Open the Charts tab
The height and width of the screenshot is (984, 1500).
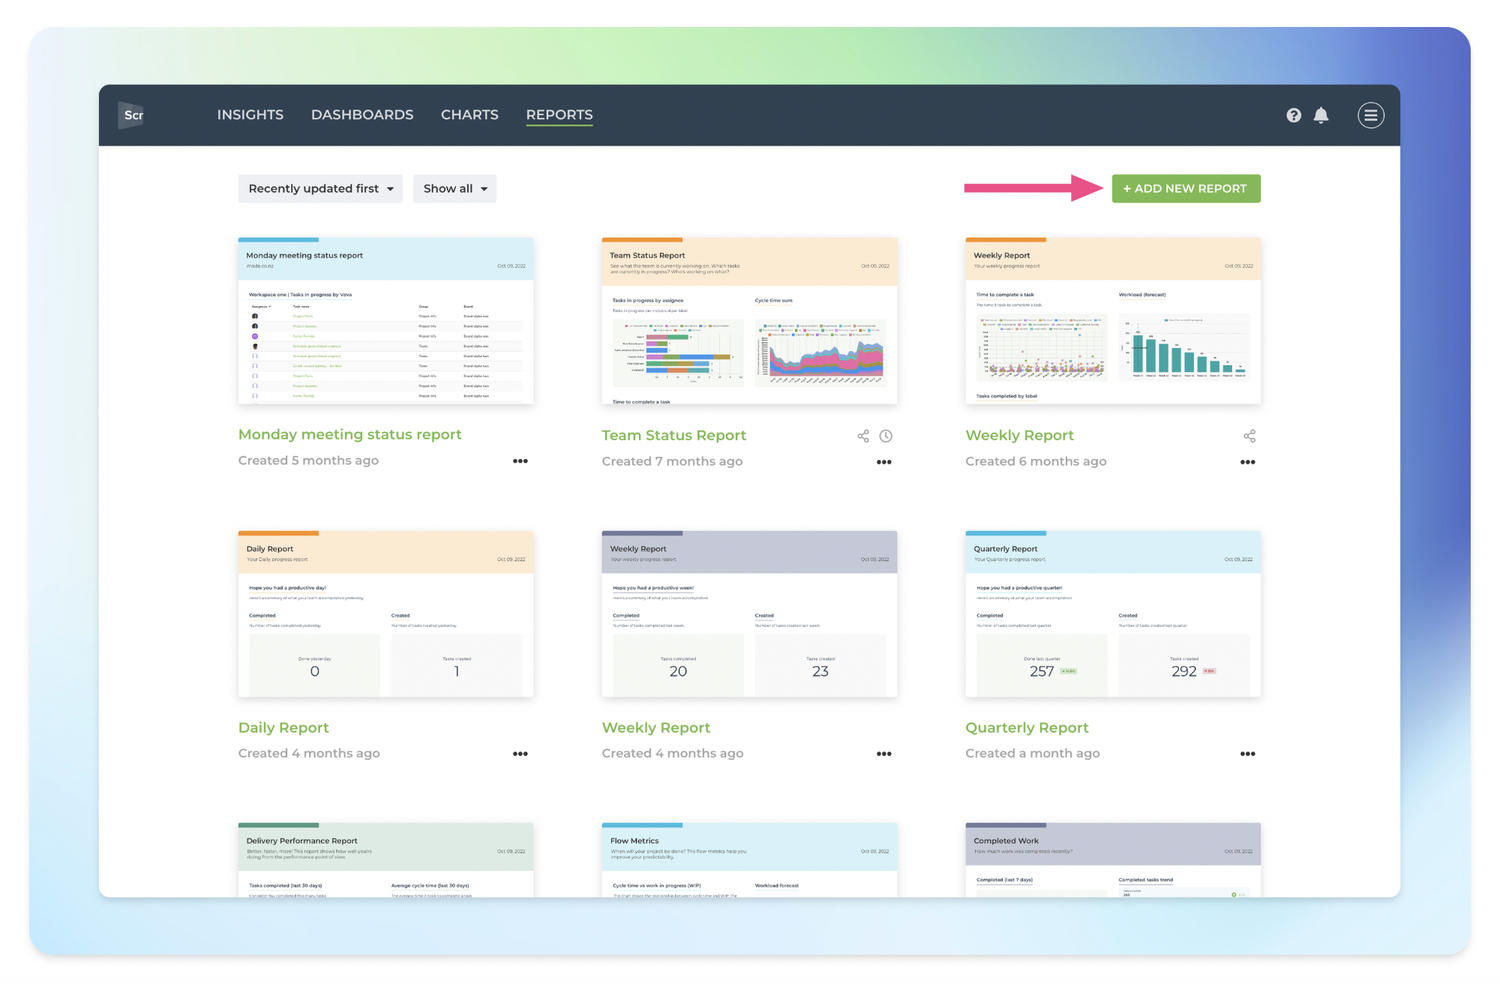(469, 115)
